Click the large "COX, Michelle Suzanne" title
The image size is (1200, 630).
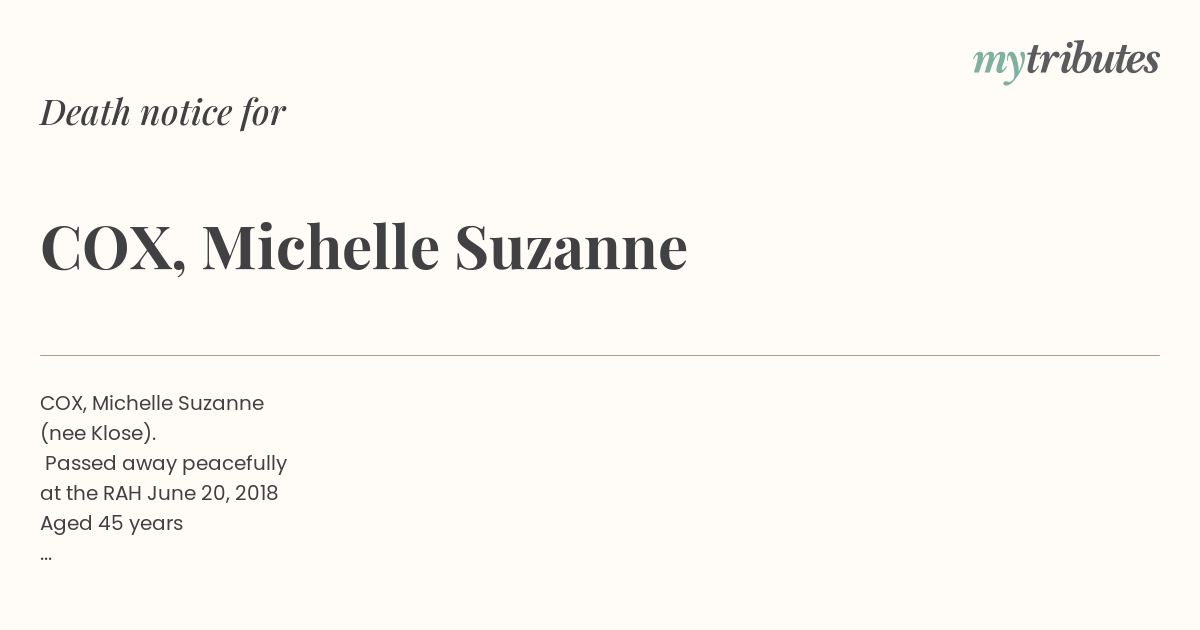coord(364,247)
